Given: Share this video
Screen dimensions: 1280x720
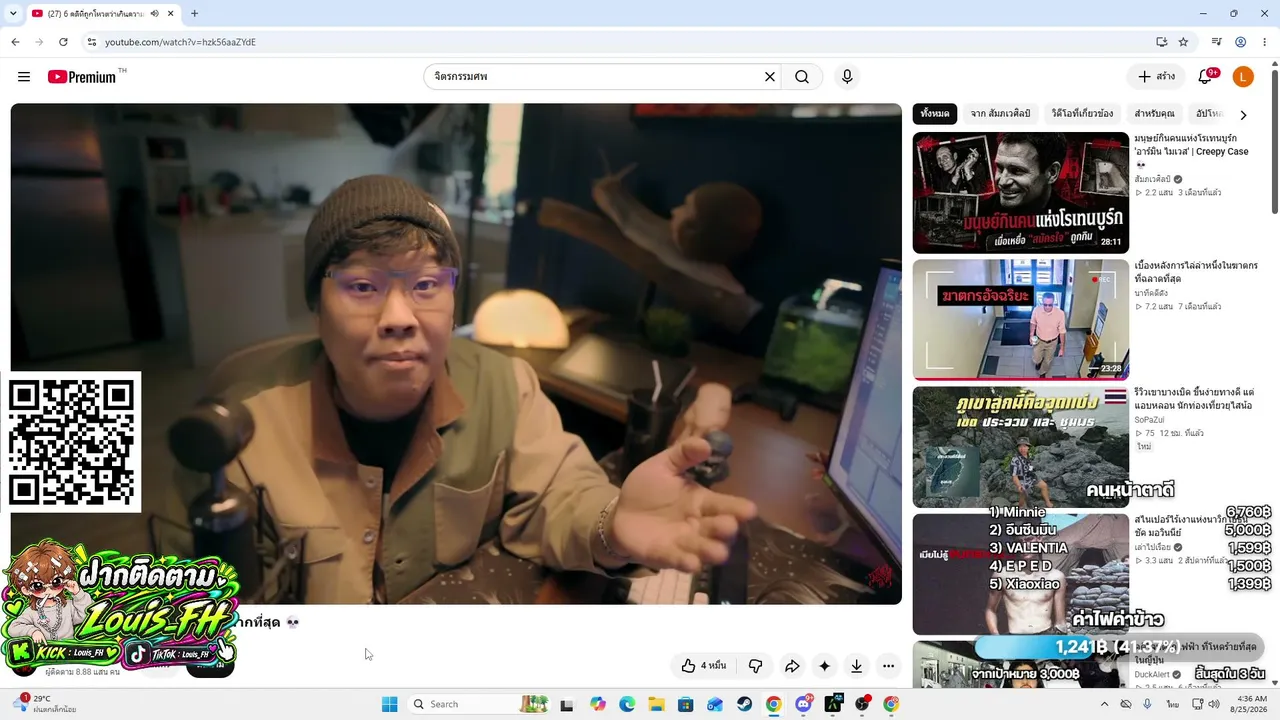Looking at the screenshot, I should click(792, 666).
